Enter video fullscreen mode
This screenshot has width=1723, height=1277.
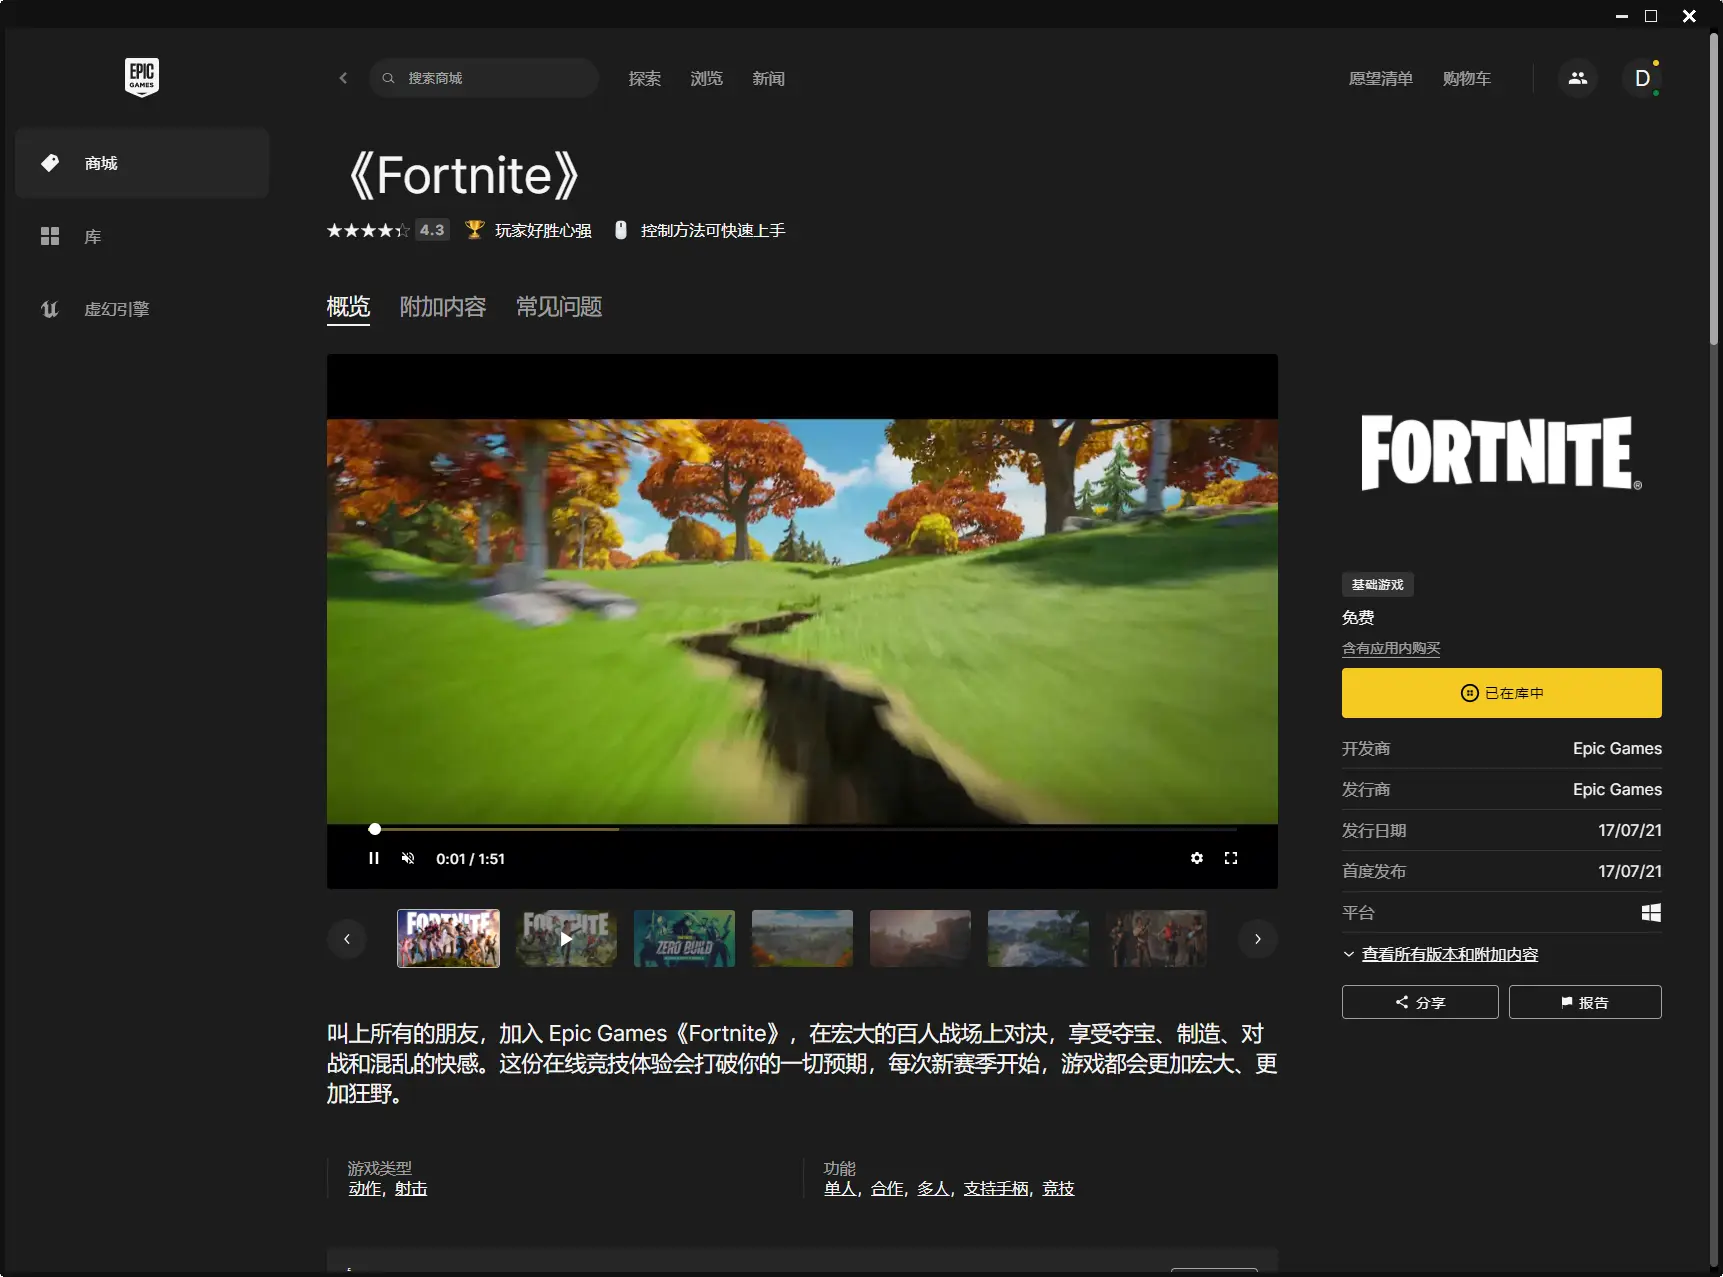click(1231, 858)
